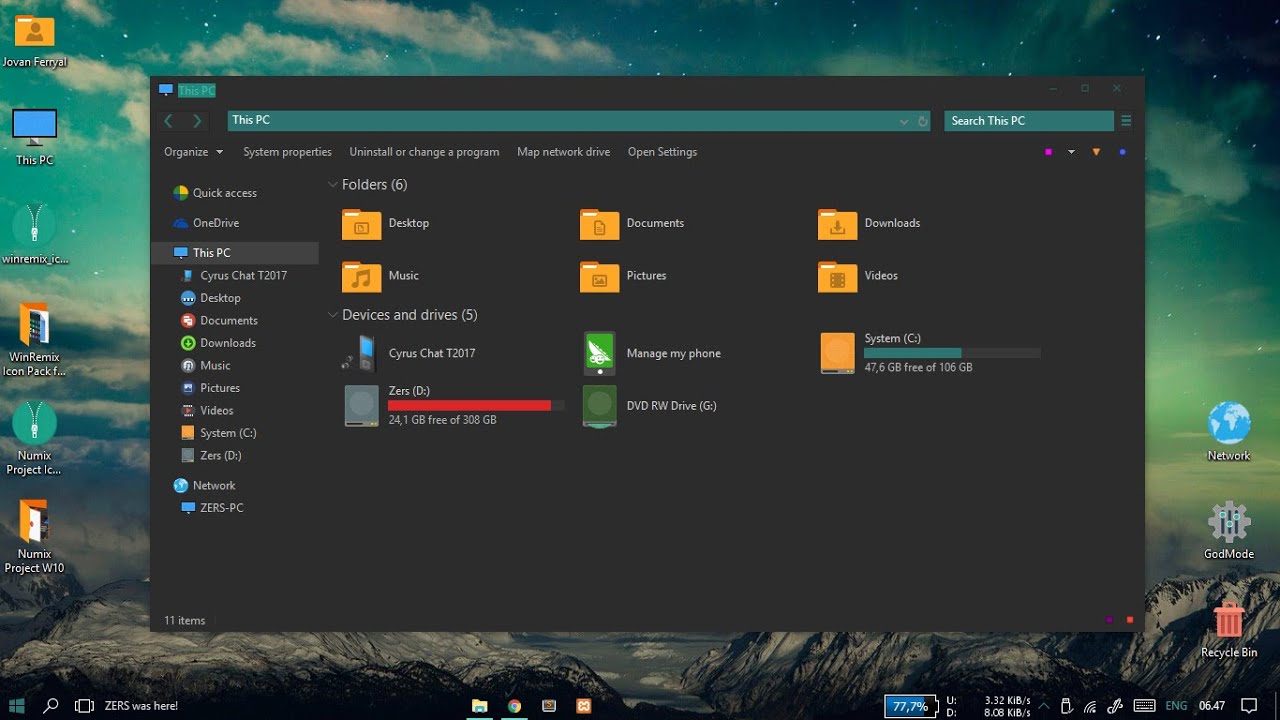Click Map network drive in the toolbar

[x=563, y=151]
